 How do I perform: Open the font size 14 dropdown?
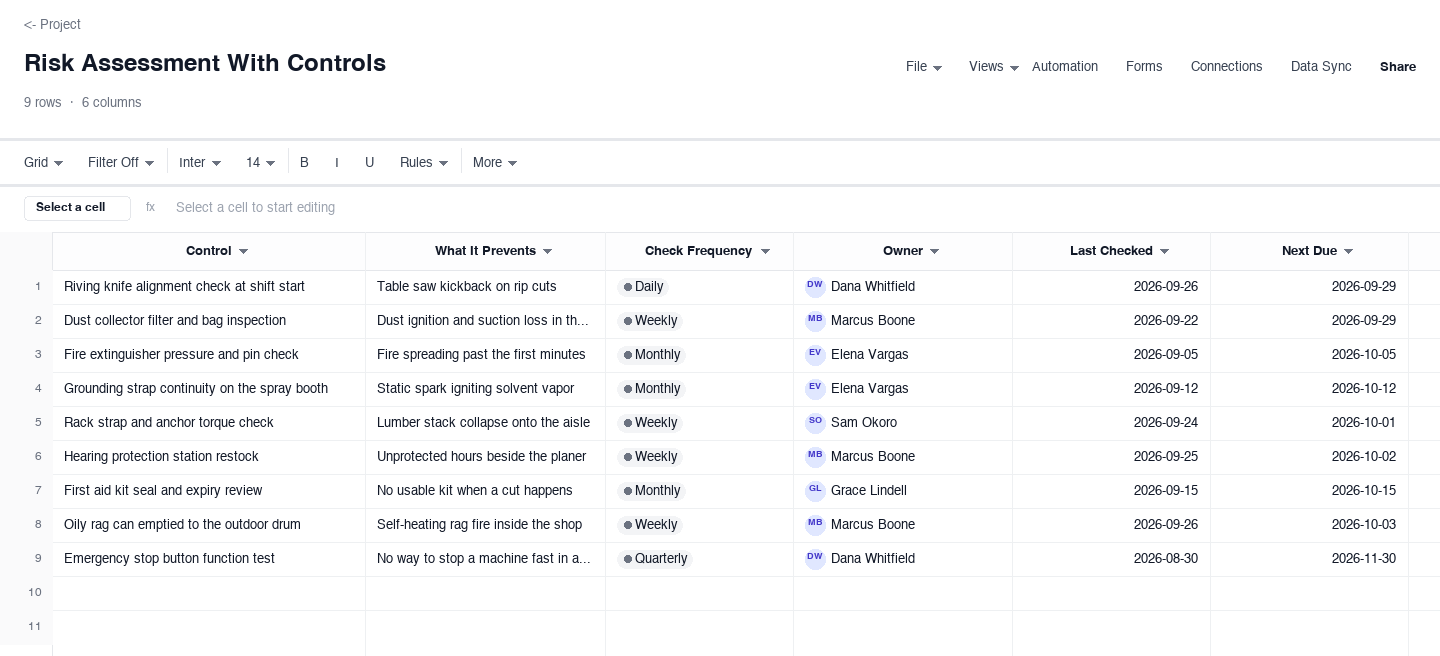[260, 162]
